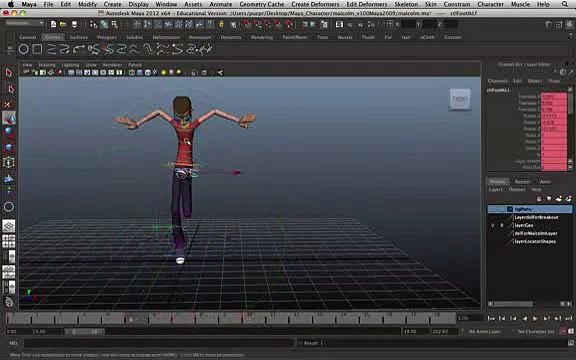Viewport: 576px width, 360px height.
Task: Save the current scene icon
Action: click(74, 24)
